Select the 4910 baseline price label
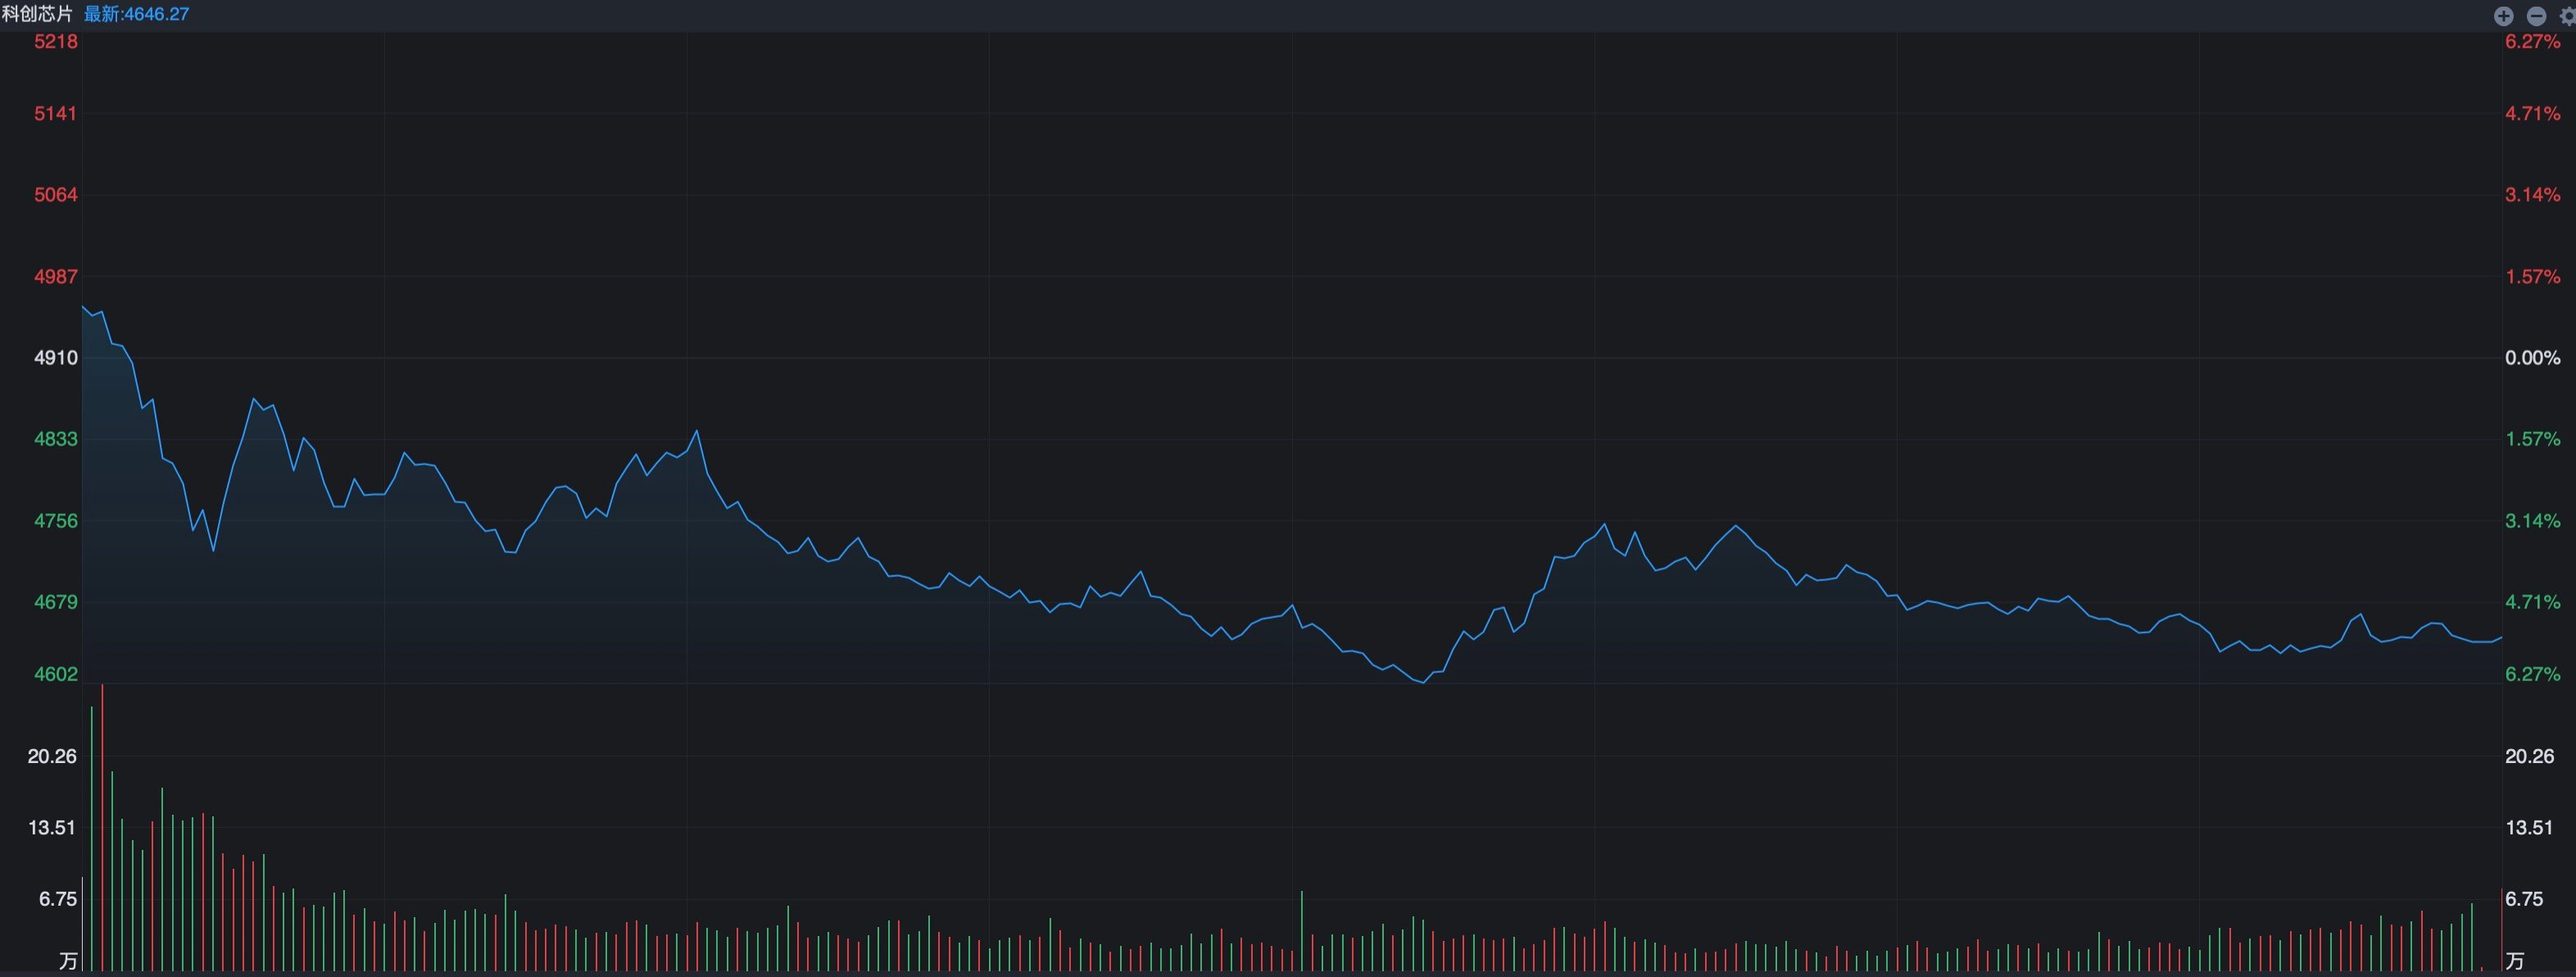Image resolution: width=2576 pixels, height=977 pixels. pos(56,357)
